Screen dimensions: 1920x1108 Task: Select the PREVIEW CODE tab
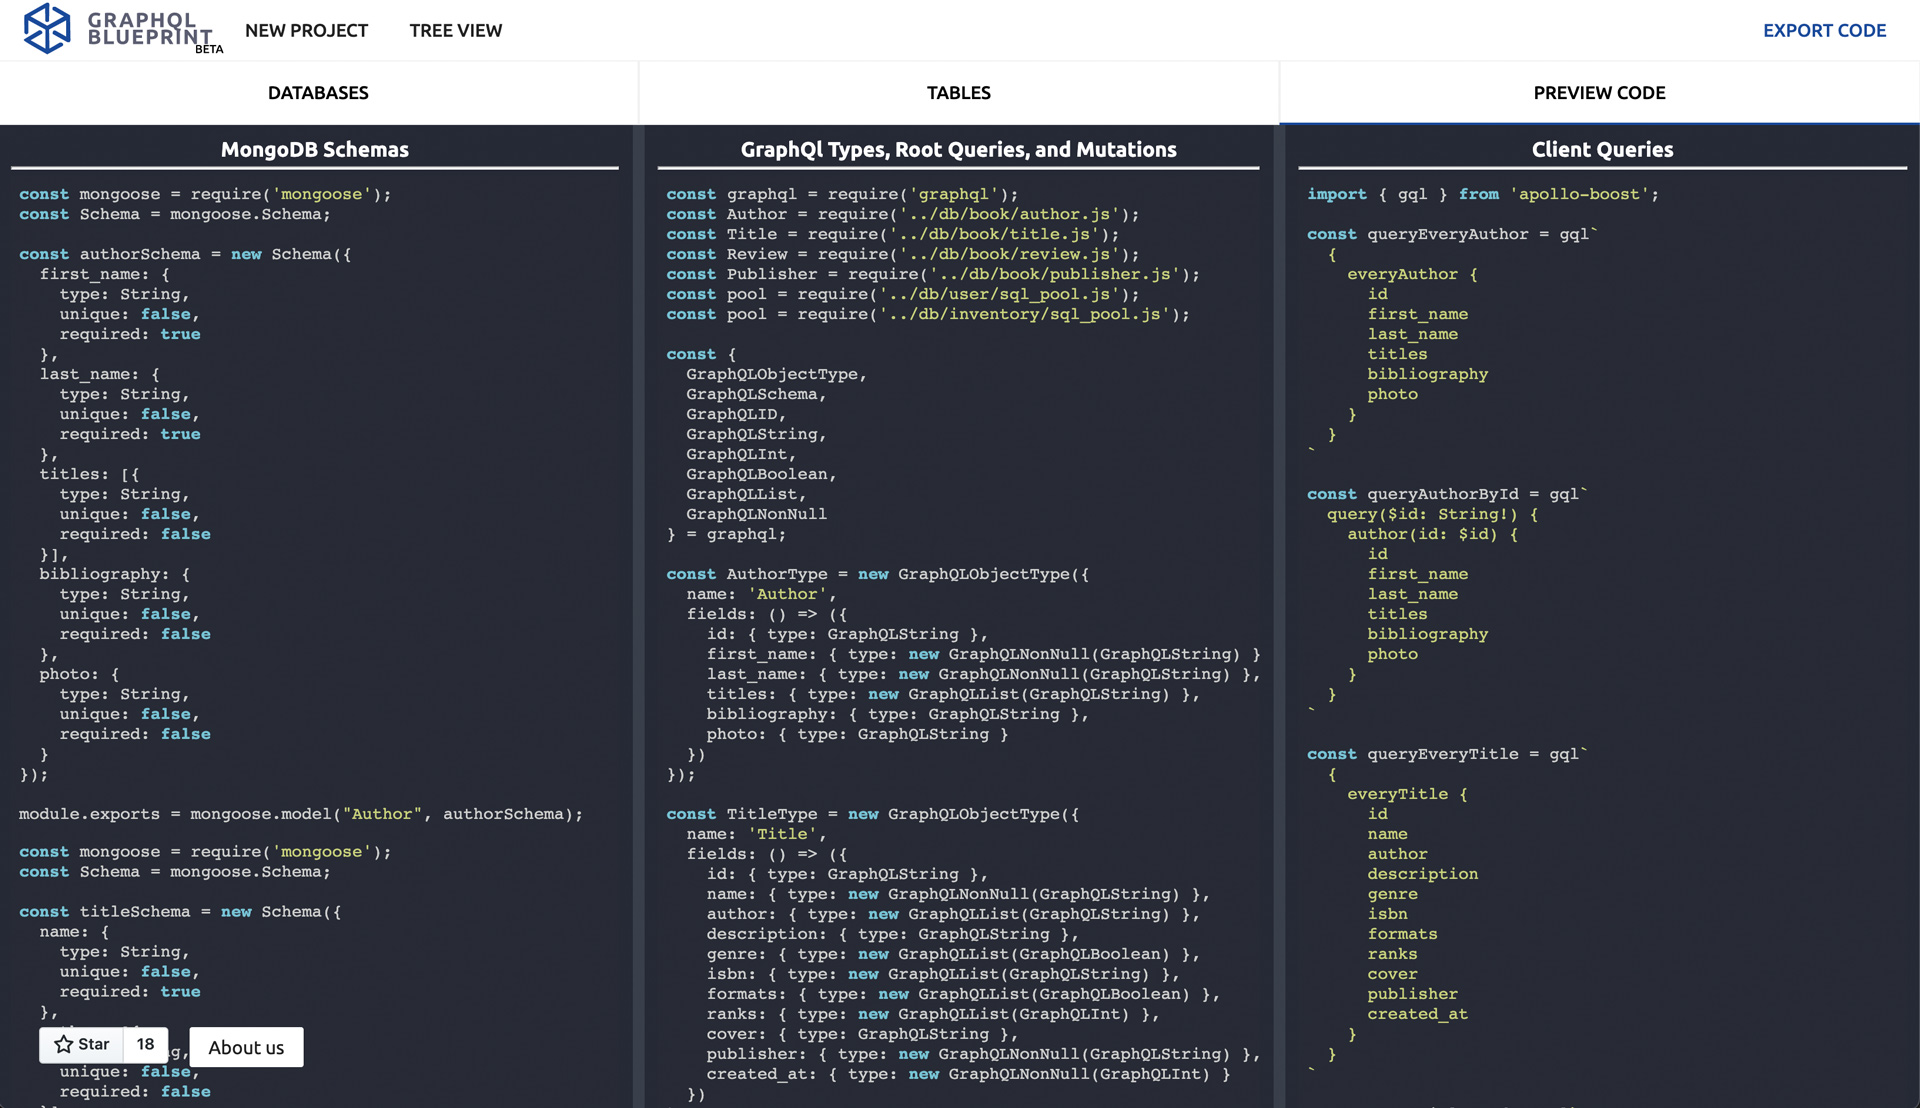click(1599, 93)
